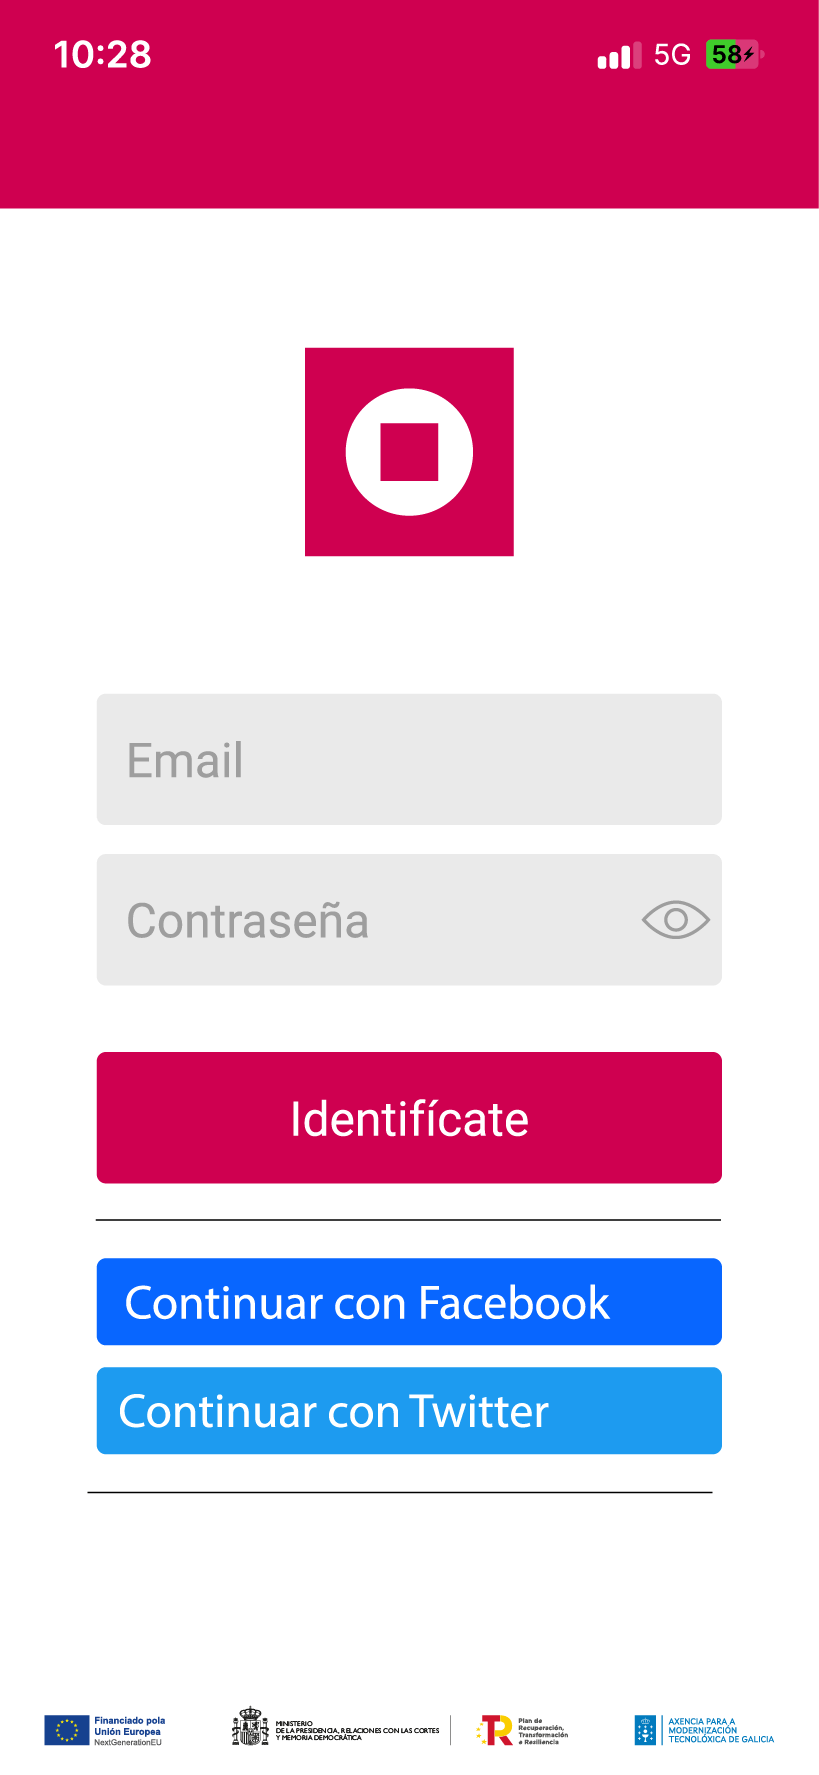Tap the 5G network indicator
Image resolution: width=819 pixels, height=1775 pixels.
point(672,55)
